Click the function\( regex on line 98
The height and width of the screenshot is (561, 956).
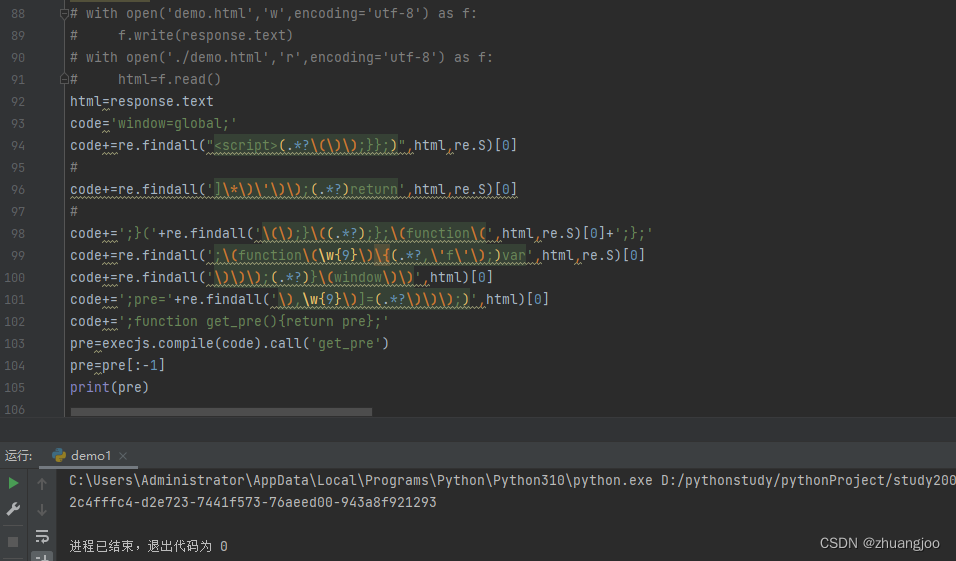pos(374,234)
